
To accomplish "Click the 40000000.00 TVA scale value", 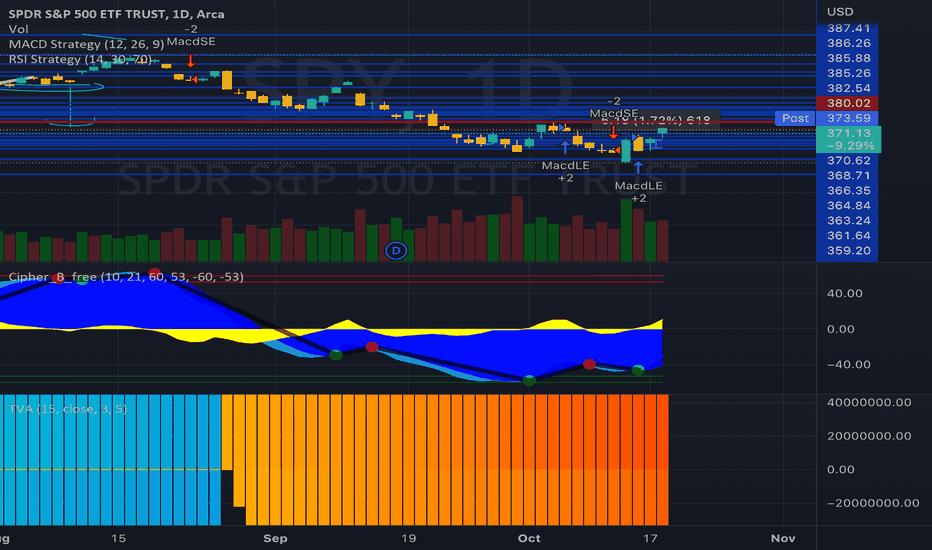I will [x=868, y=403].
